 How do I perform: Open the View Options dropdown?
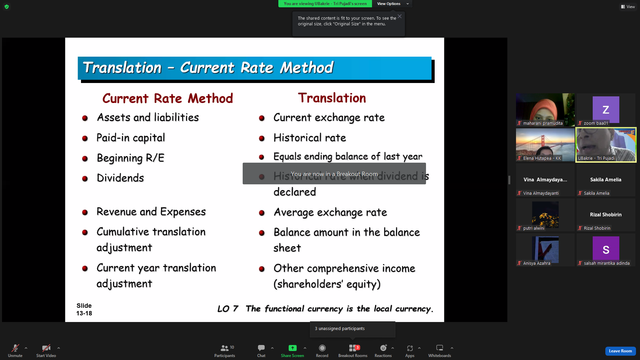(392, 4)
